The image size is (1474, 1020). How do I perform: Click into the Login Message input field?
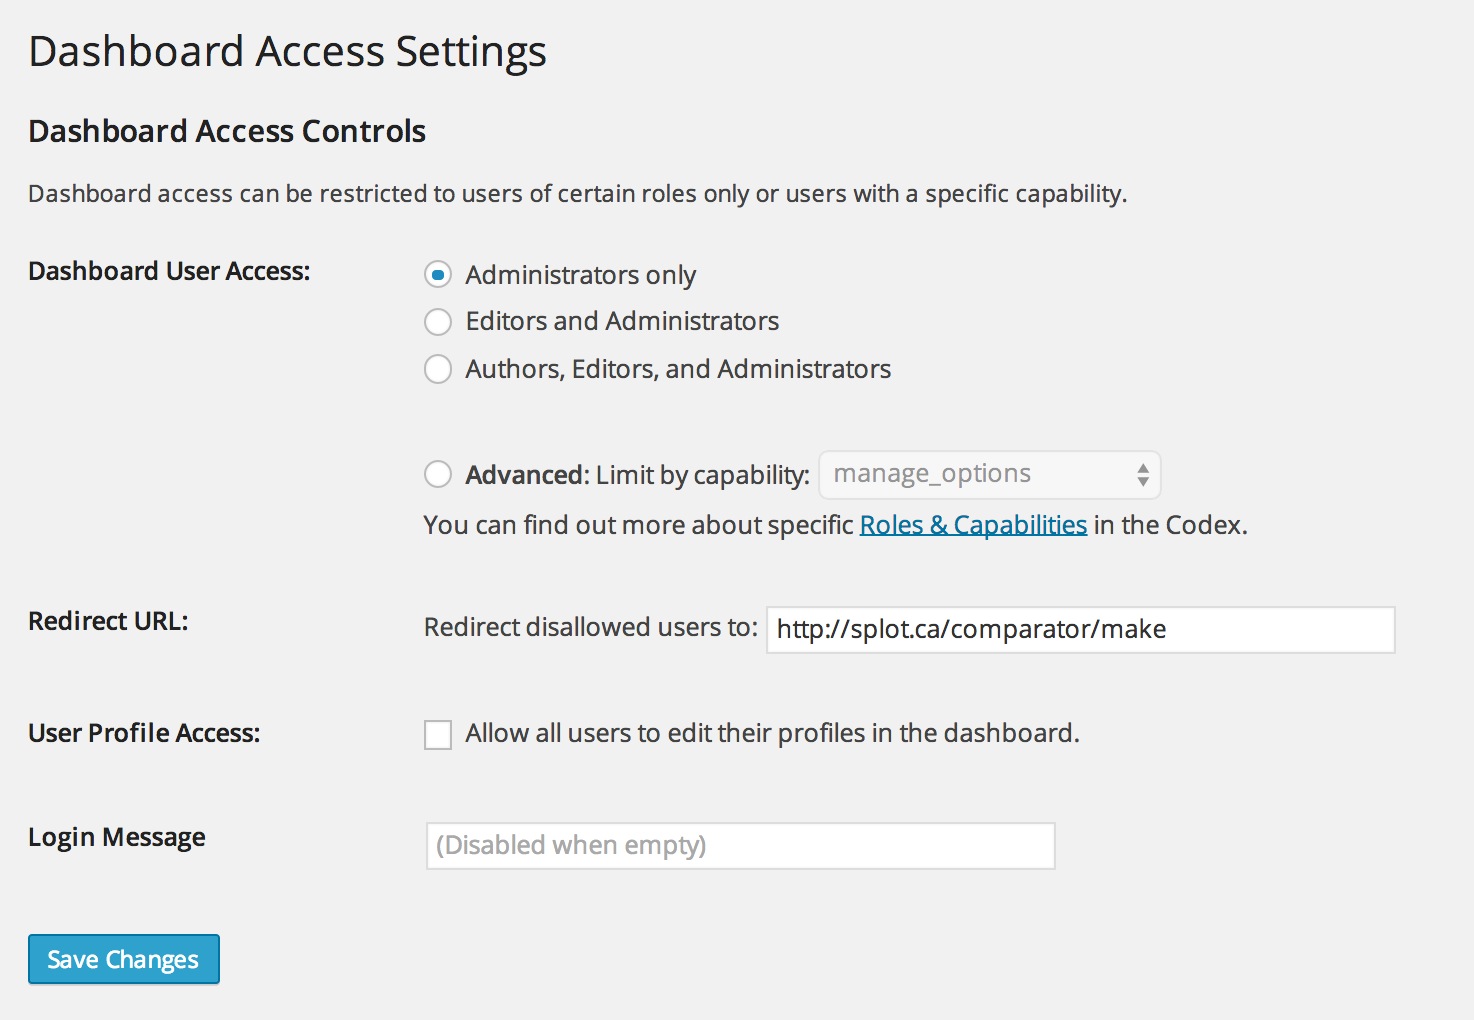(740, 846)
